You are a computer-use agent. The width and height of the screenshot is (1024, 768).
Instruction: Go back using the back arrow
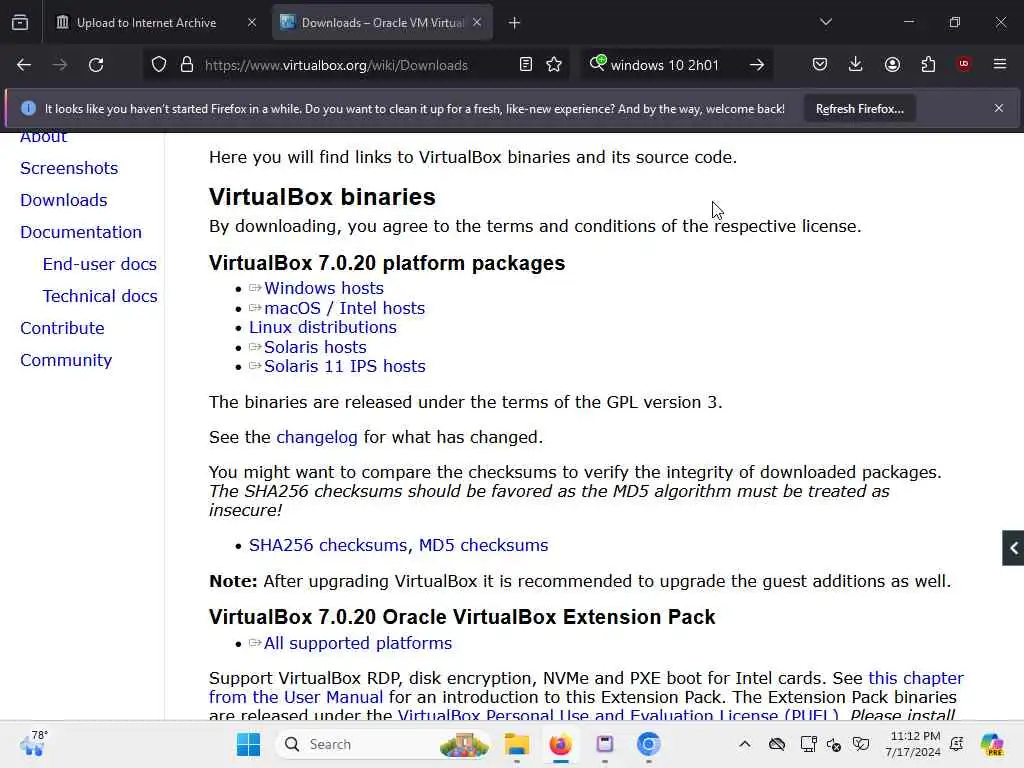pos(24,65)
